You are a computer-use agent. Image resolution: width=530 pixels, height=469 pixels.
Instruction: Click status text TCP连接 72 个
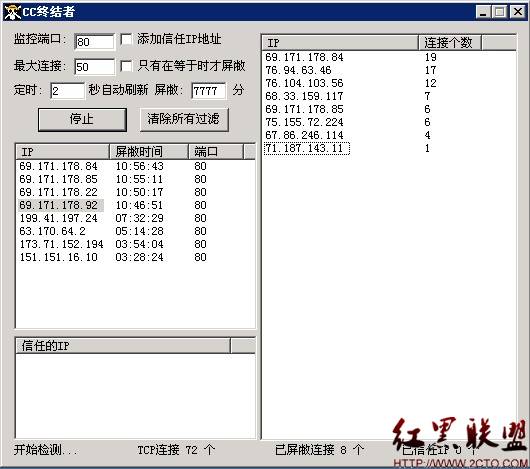176,450
